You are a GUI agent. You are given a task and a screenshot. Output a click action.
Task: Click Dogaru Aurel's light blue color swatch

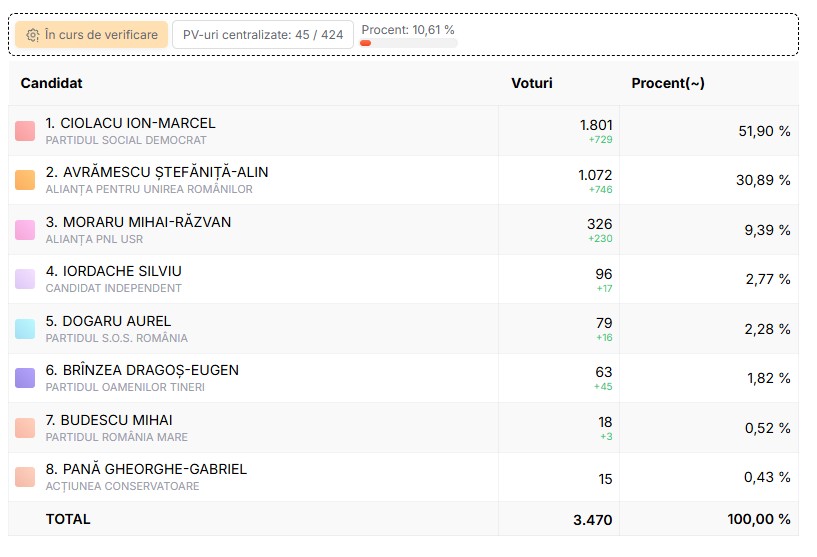[x=25, y=329]
